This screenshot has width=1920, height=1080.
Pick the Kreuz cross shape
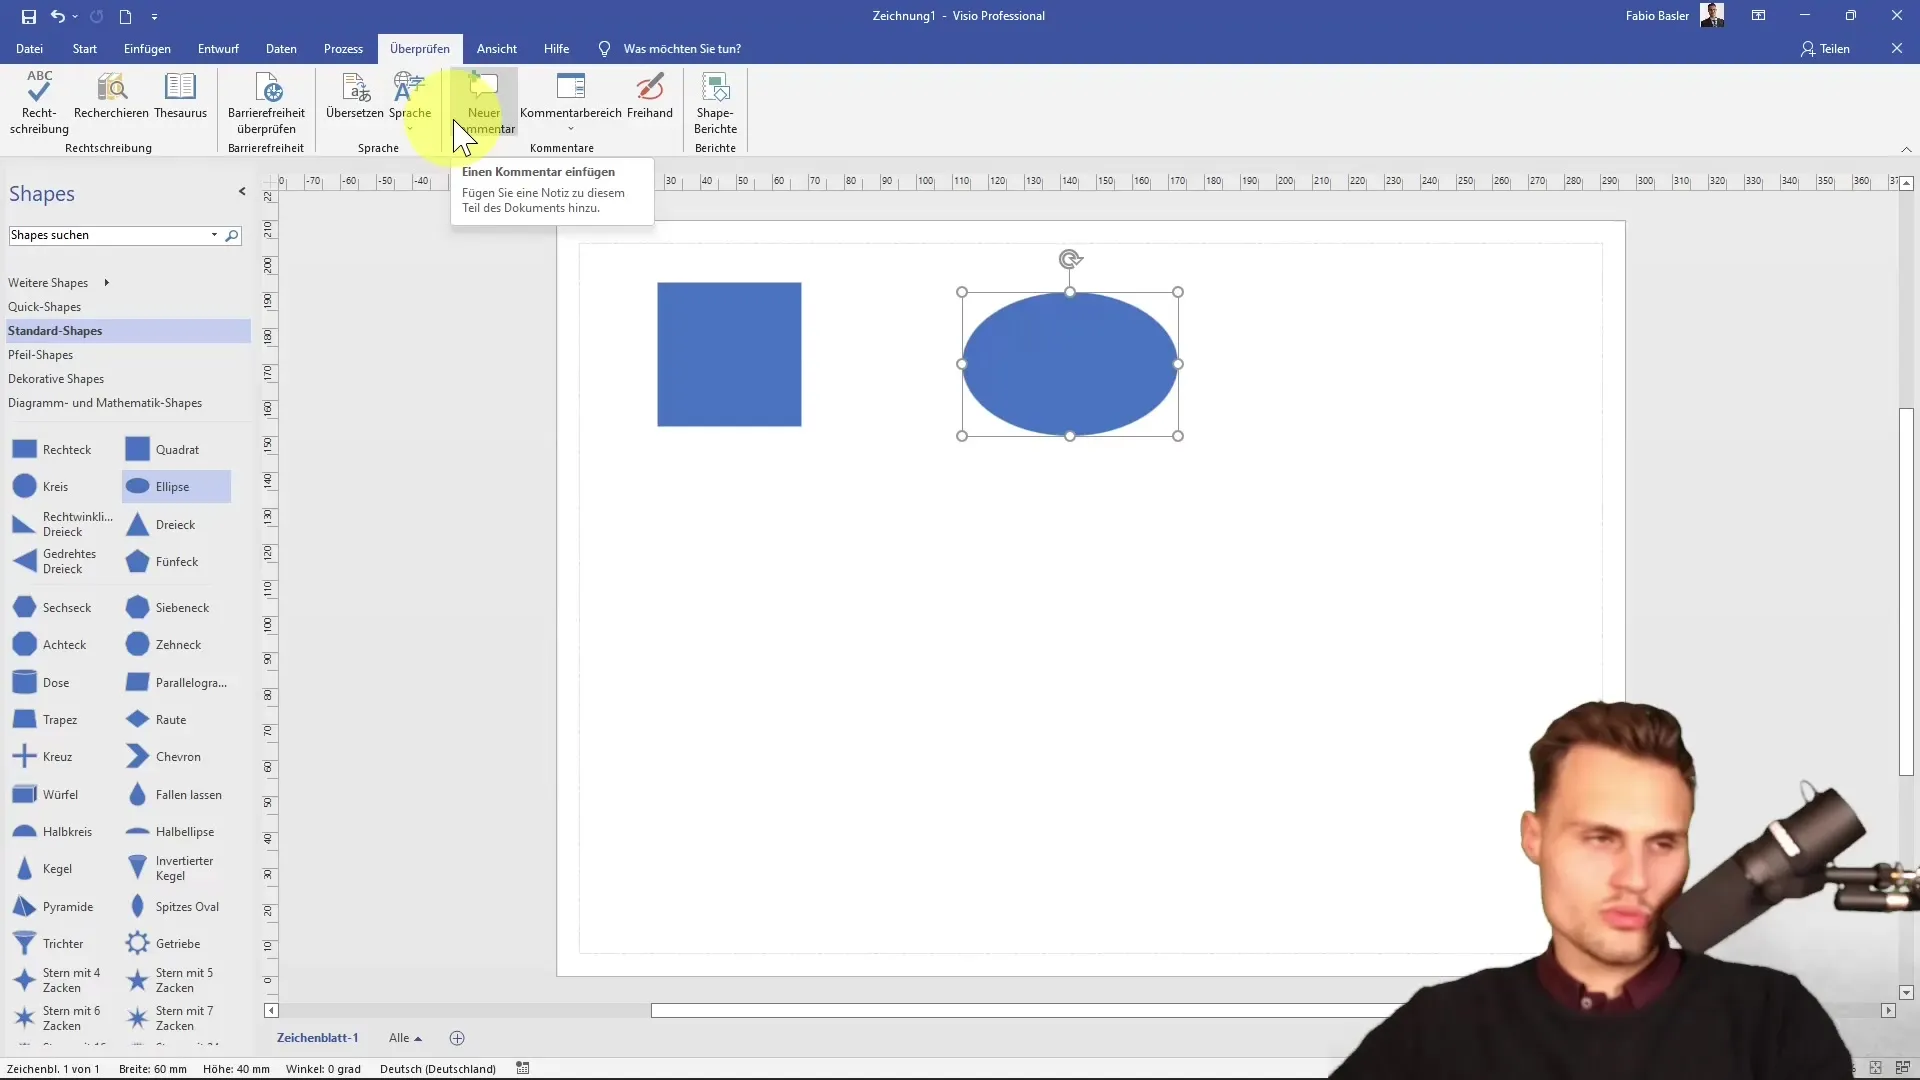click(42, 757)
